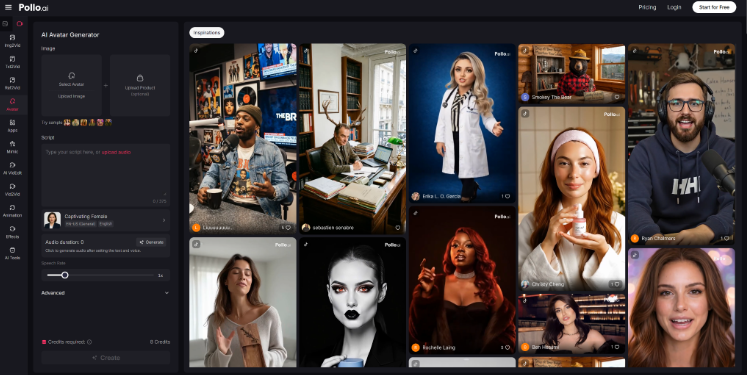Select the Inspirations tab
Screen dimensions: 747x375
coord(207,32)
